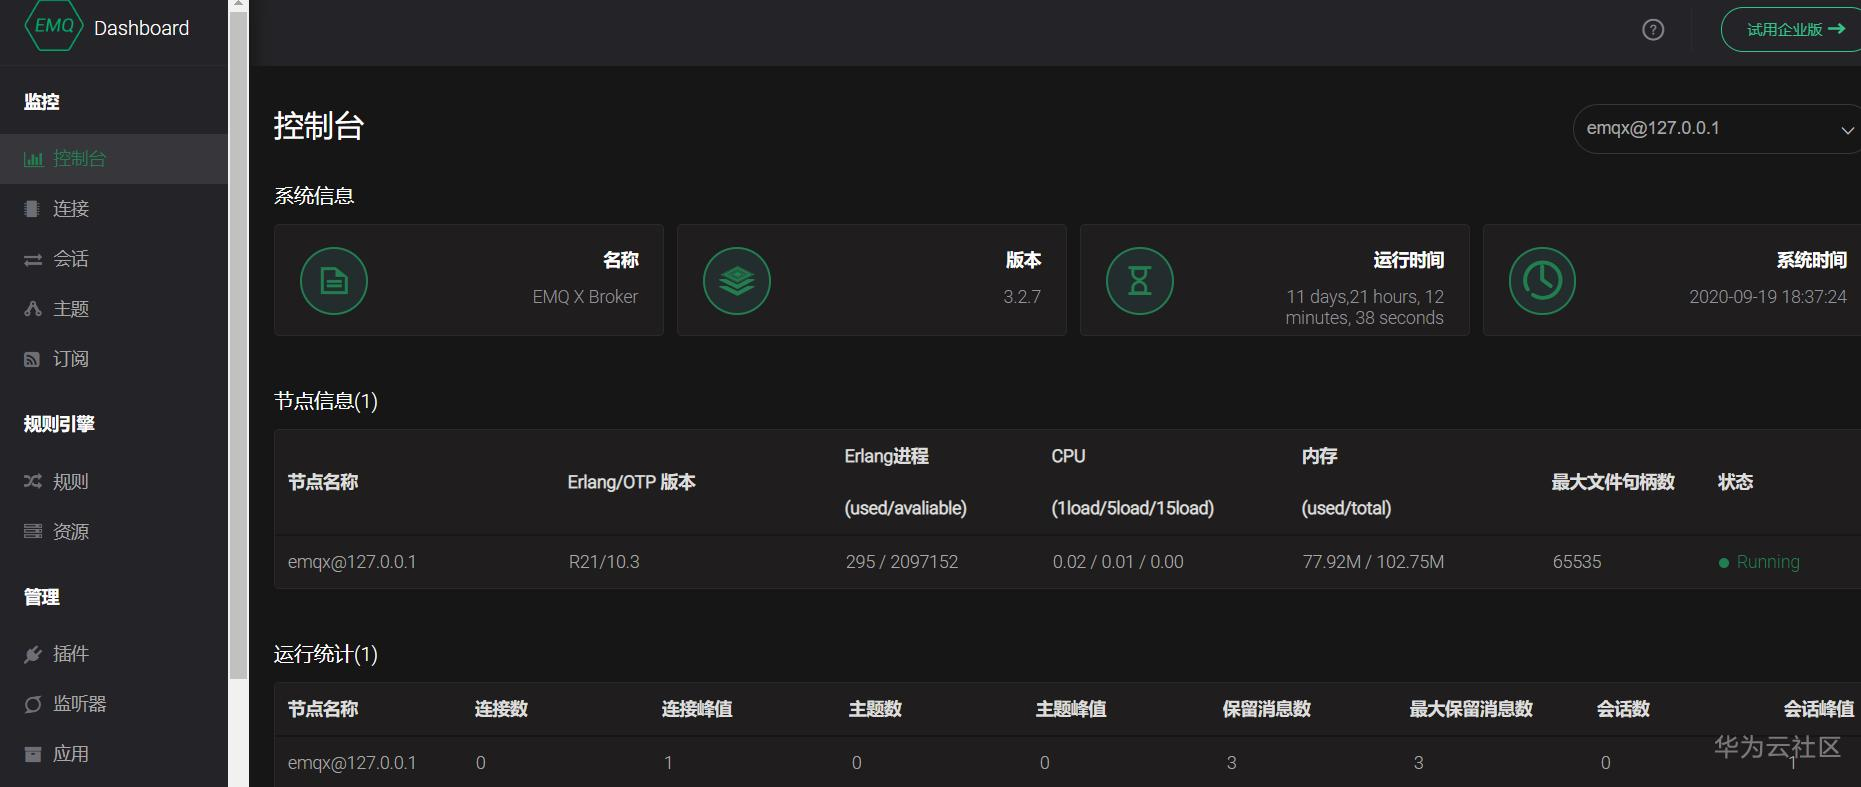This screenshot has width=1861, height=787.
Task: Open the help question mark icon
Action: tap(1653, 30)
